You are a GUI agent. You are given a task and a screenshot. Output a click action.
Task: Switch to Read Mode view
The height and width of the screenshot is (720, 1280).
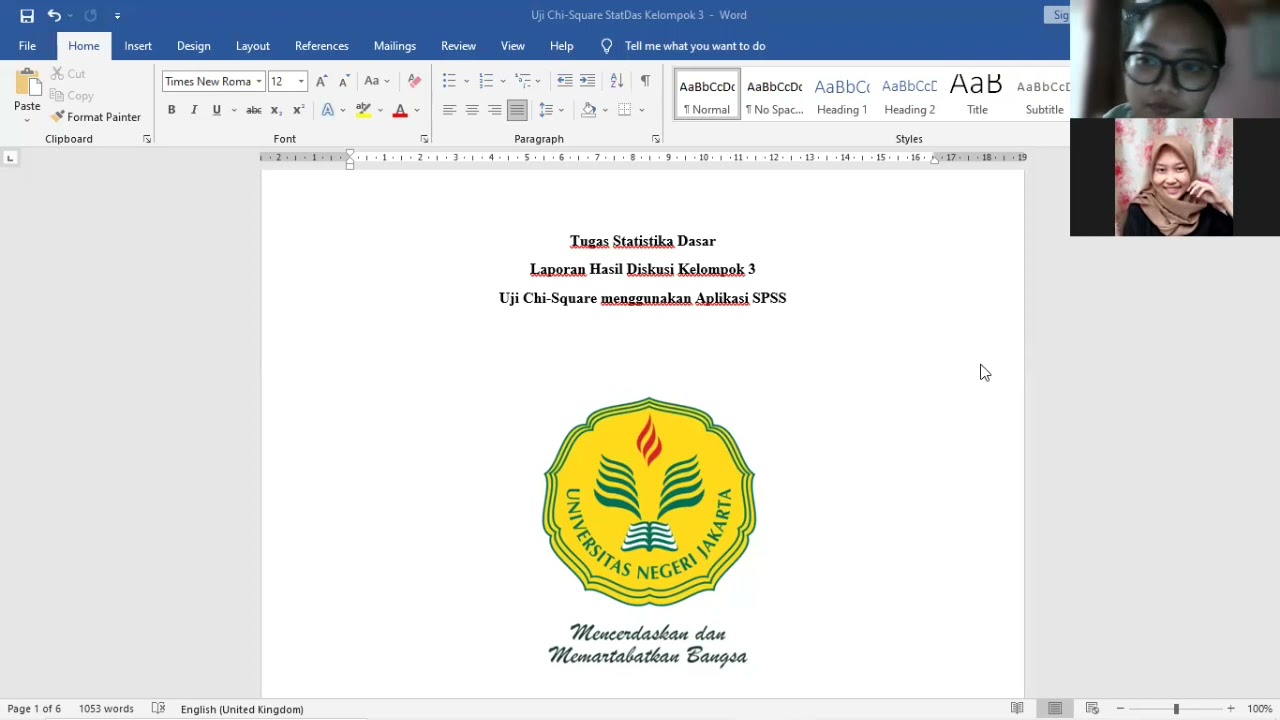[x=1017, y=709]
